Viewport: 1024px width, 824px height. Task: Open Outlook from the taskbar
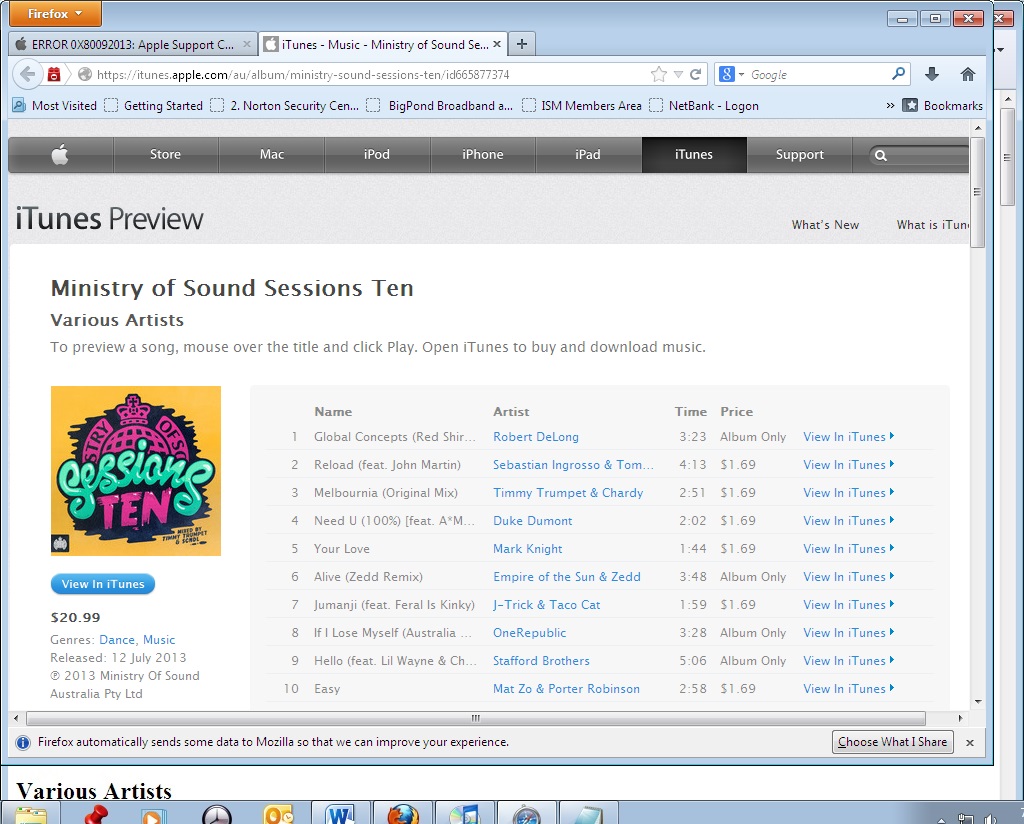point(279,816)
